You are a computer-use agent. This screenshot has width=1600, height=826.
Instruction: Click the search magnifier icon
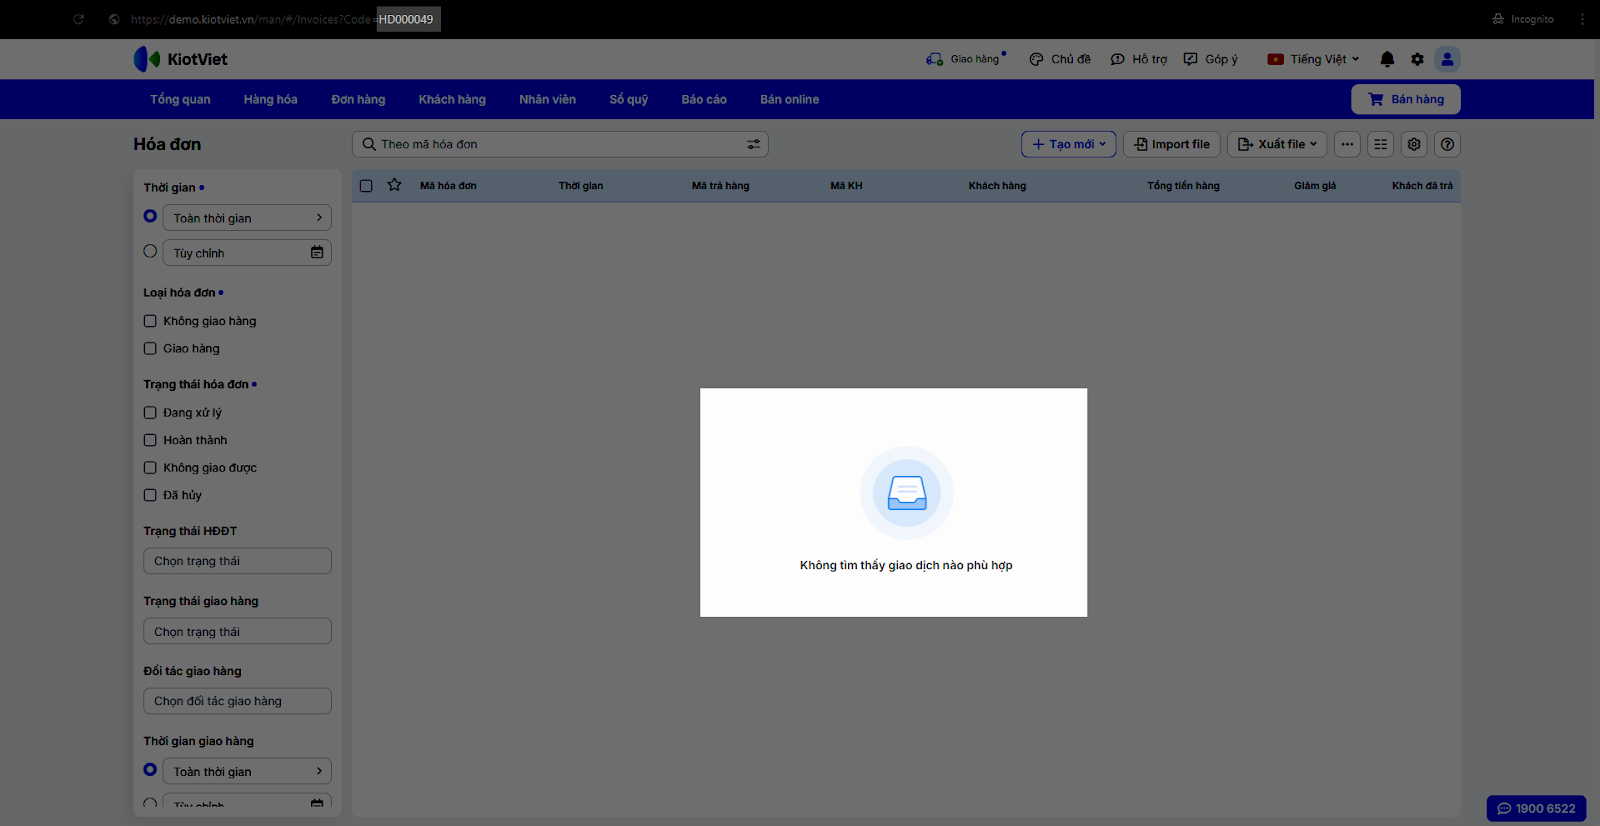click(369, 144)
